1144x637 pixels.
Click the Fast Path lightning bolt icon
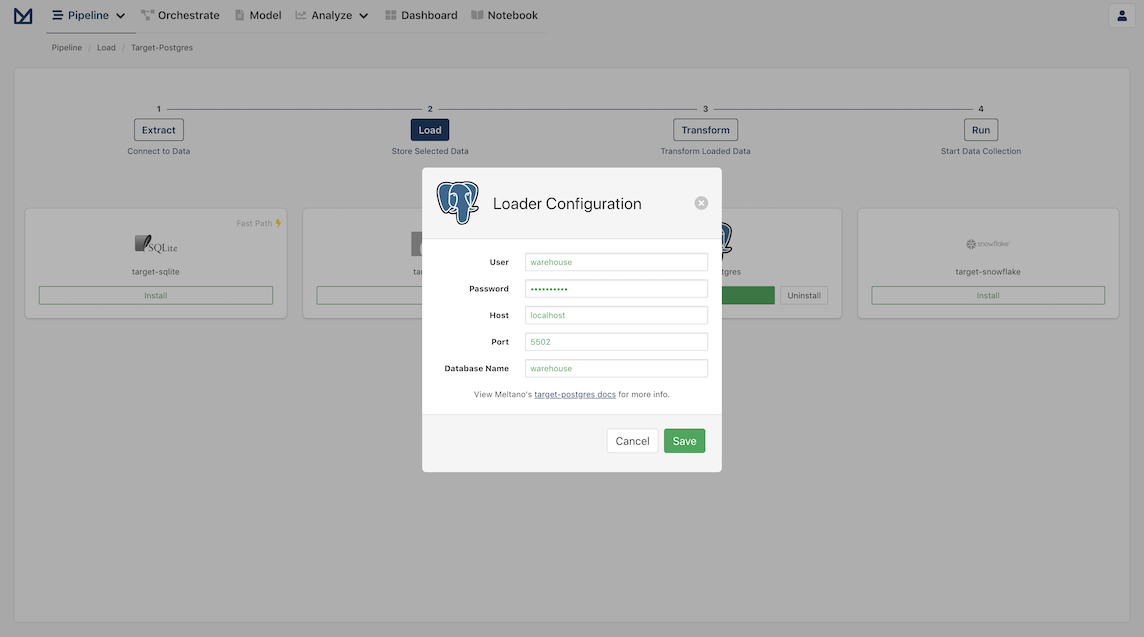coord(278,223)
